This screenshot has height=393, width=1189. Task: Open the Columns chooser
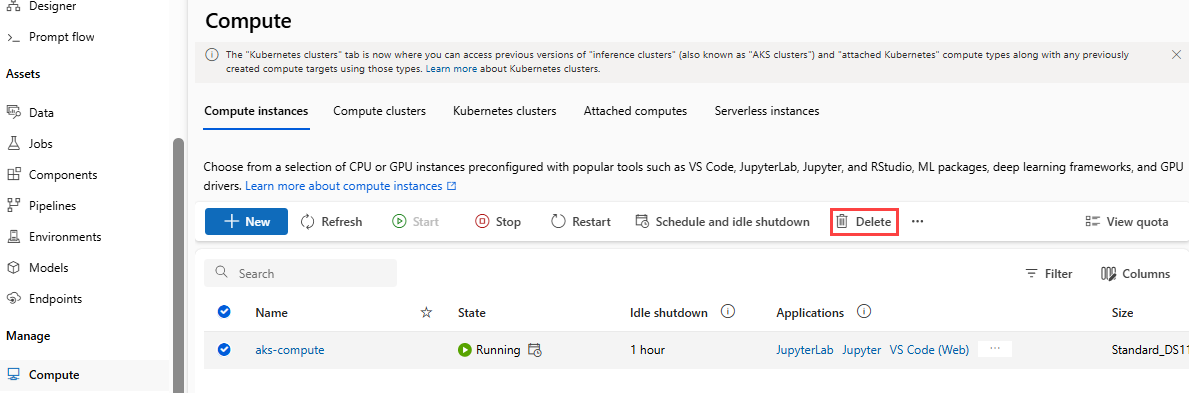[1135, 274]
